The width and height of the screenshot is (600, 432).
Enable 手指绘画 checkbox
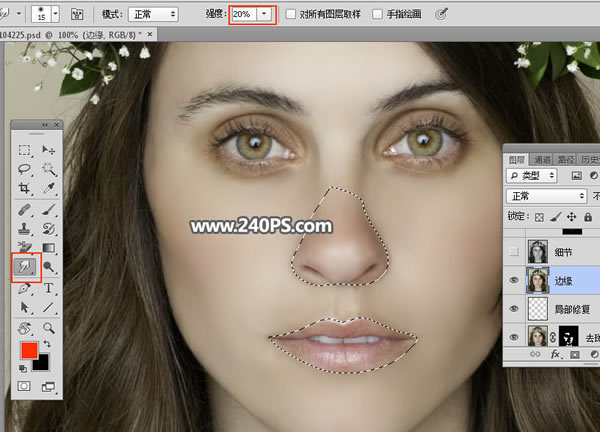377,15
